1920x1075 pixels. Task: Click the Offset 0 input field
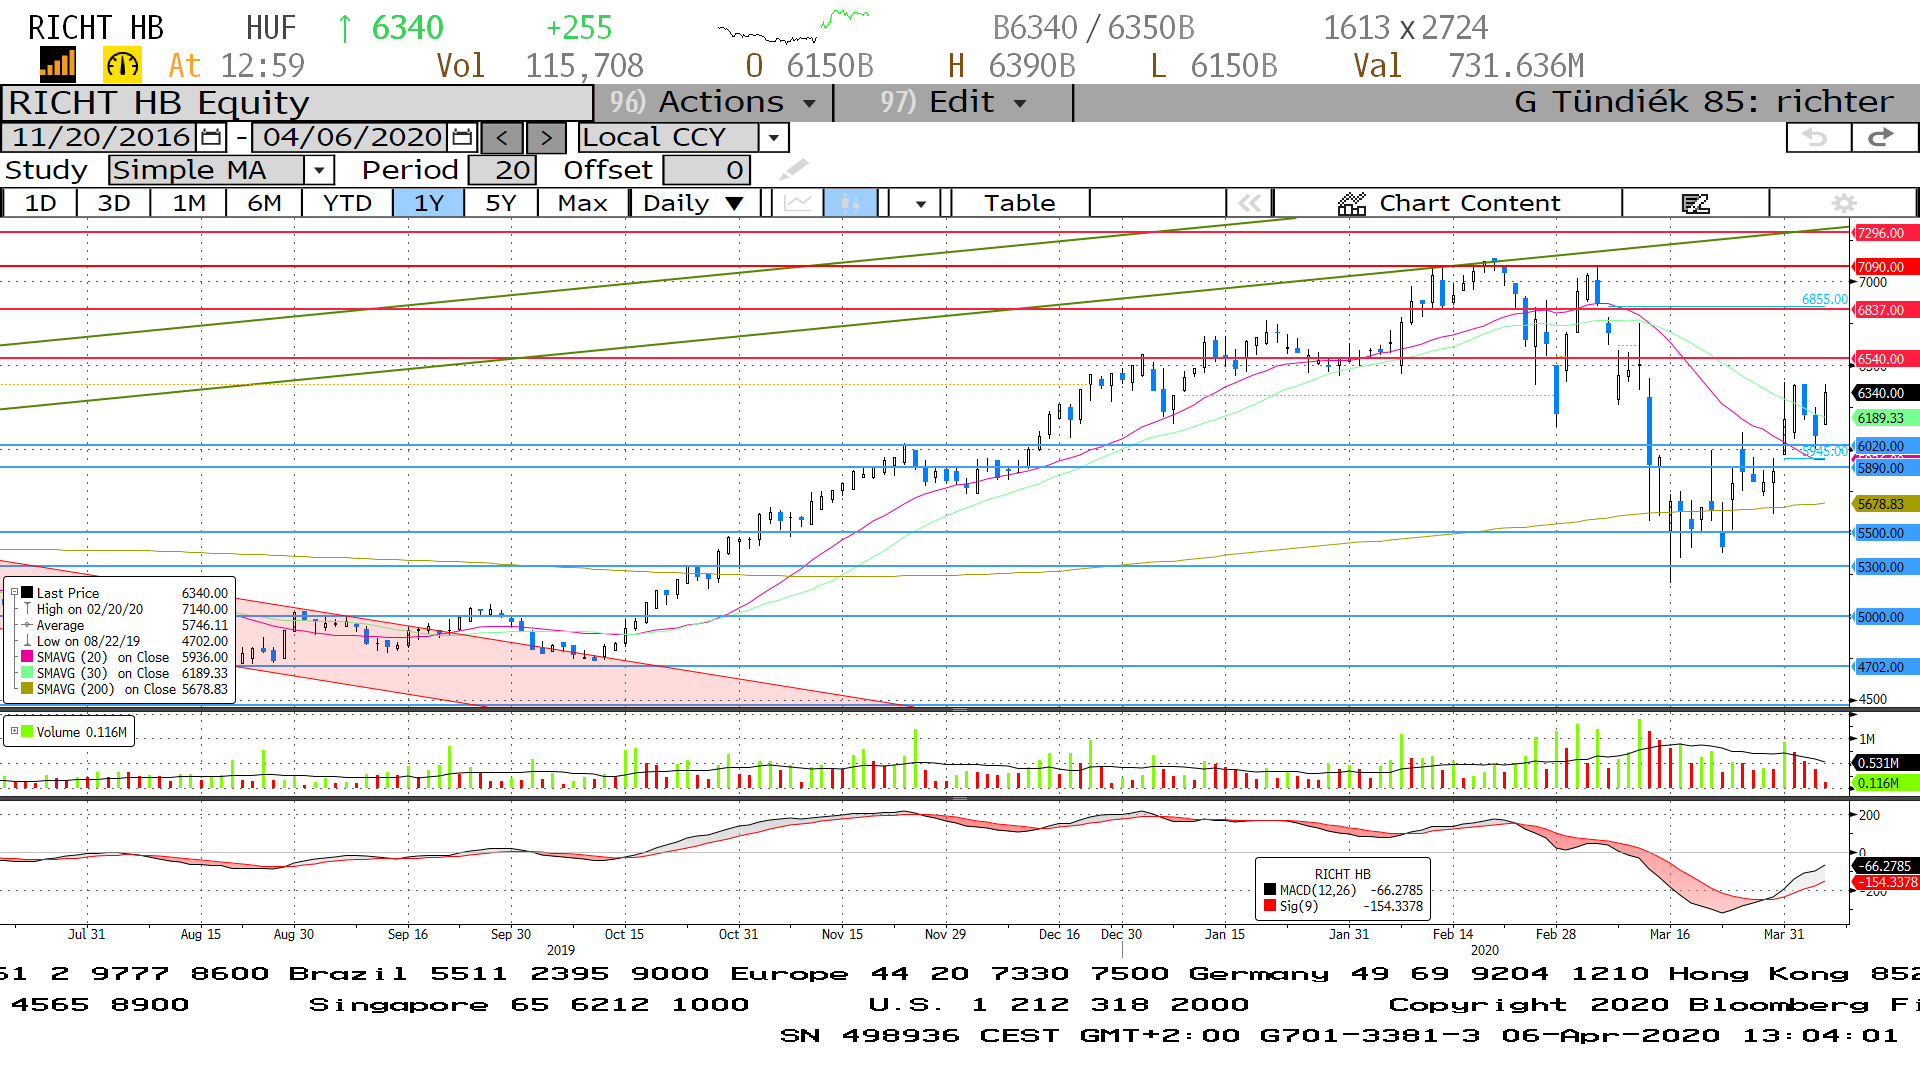click(x=706, y=170)
